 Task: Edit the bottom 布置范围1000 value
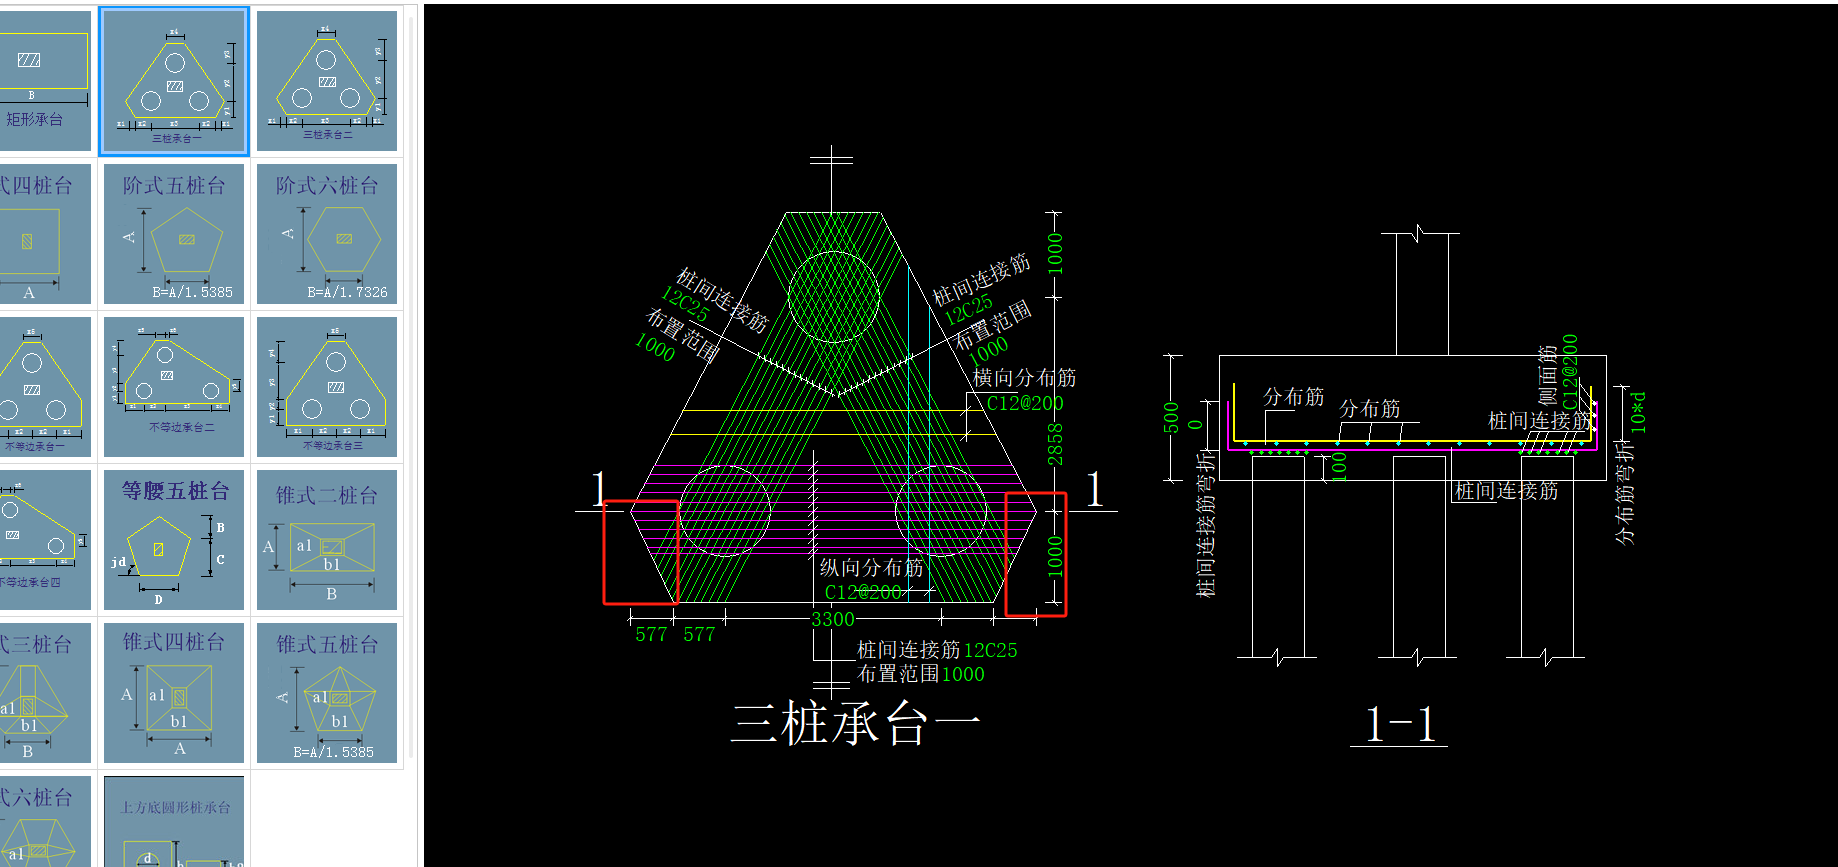(963, 674)
